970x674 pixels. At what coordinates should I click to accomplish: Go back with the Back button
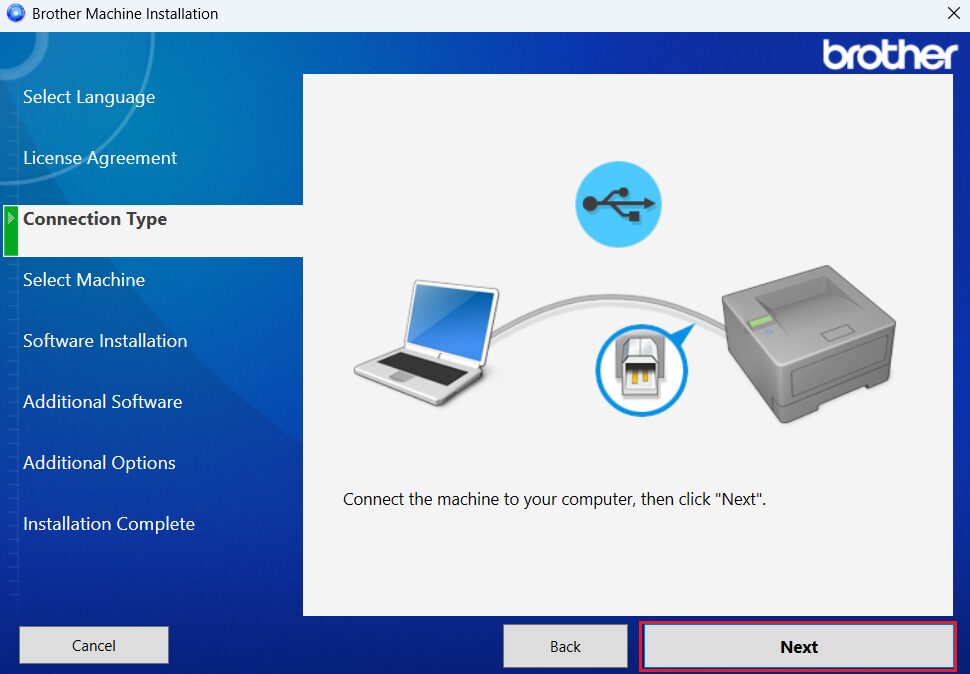565,646
